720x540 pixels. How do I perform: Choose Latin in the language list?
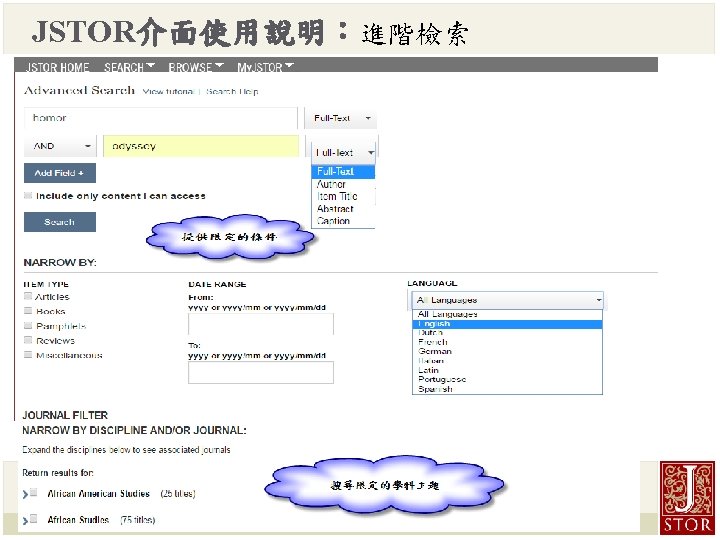pos(507,370)
